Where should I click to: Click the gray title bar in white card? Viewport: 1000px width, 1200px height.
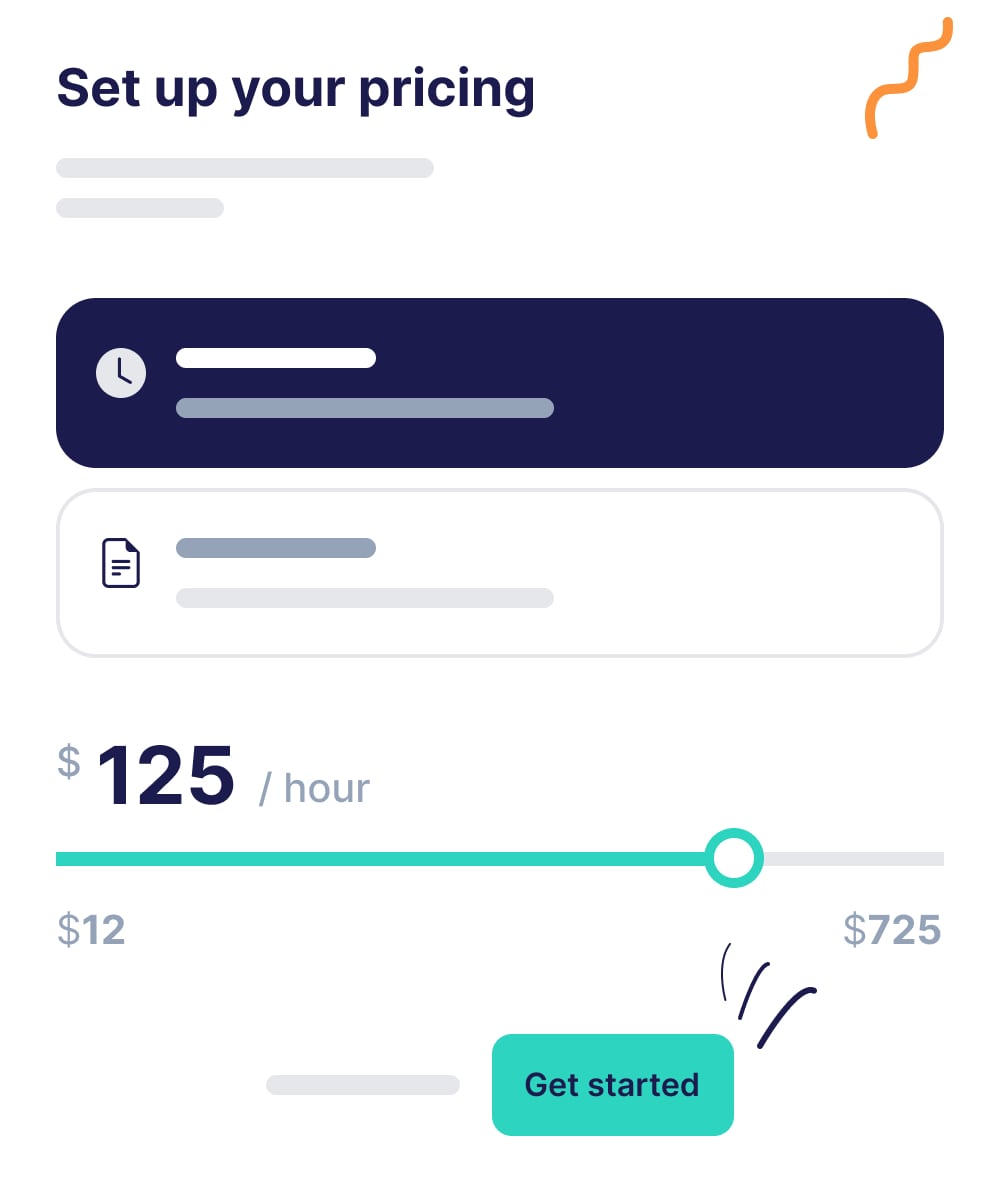tap(276, 548)
